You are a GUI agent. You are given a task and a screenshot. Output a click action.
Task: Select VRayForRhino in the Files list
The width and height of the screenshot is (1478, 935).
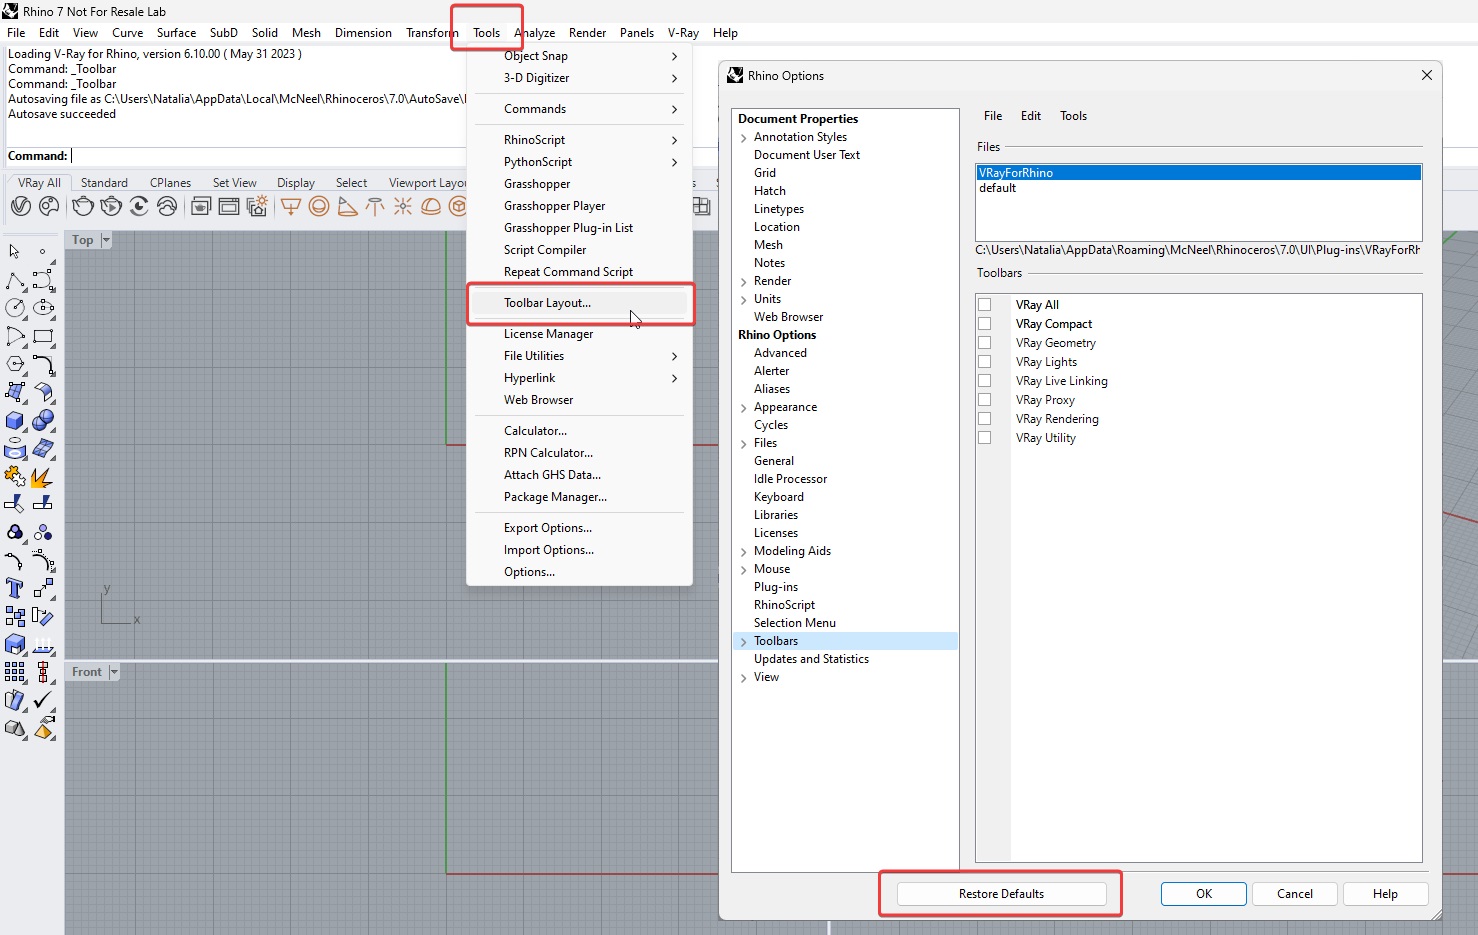[1199, 173]
